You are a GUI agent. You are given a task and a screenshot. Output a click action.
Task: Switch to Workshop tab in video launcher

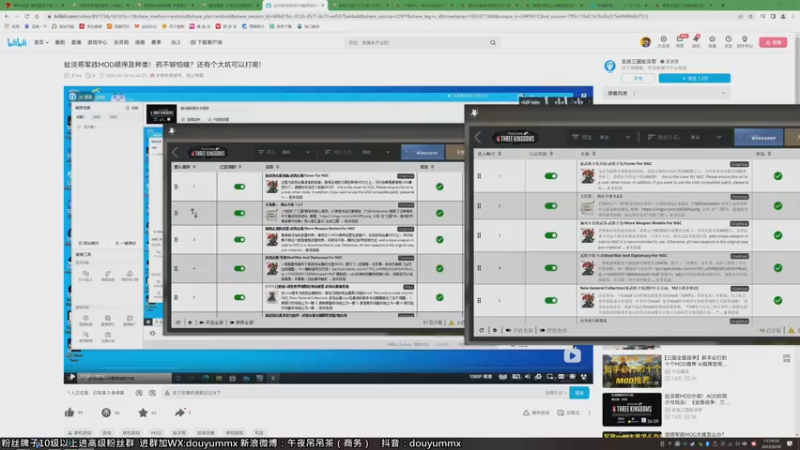(x=422, y=152)
